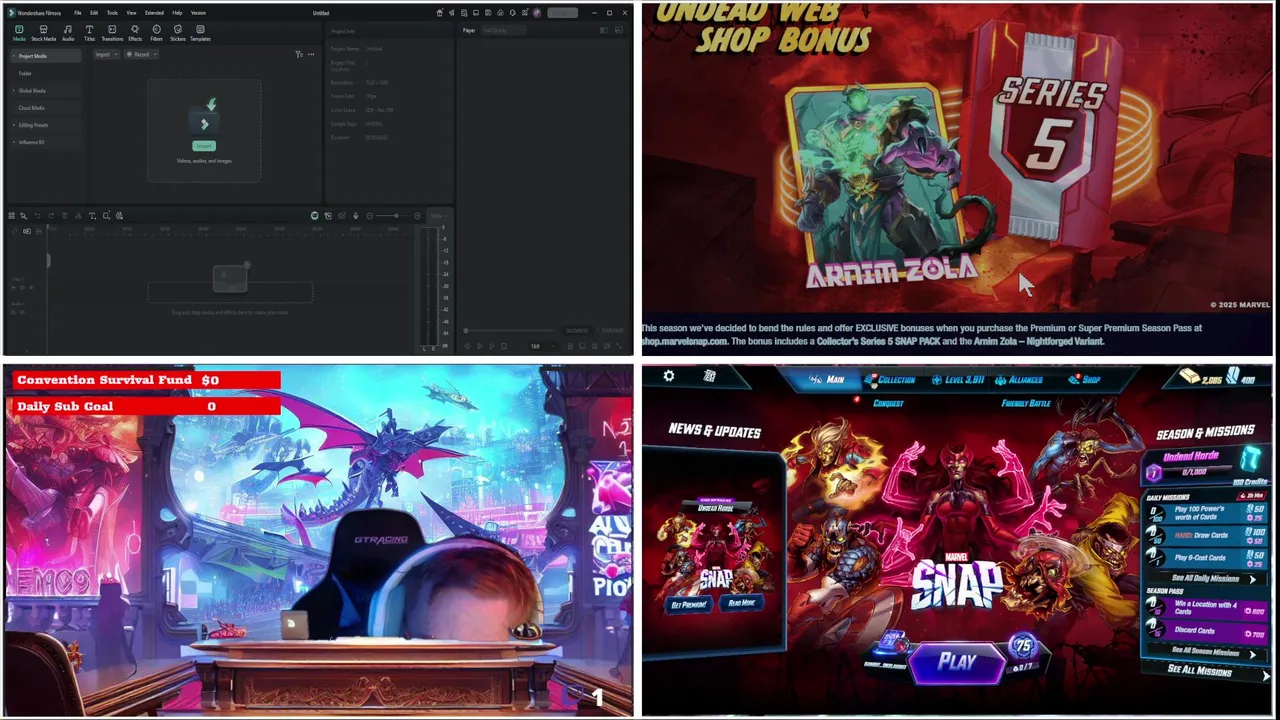The image size is (1280, 720).
Task: Open Conquest mode in Marvel Snap
Action: 888,403
